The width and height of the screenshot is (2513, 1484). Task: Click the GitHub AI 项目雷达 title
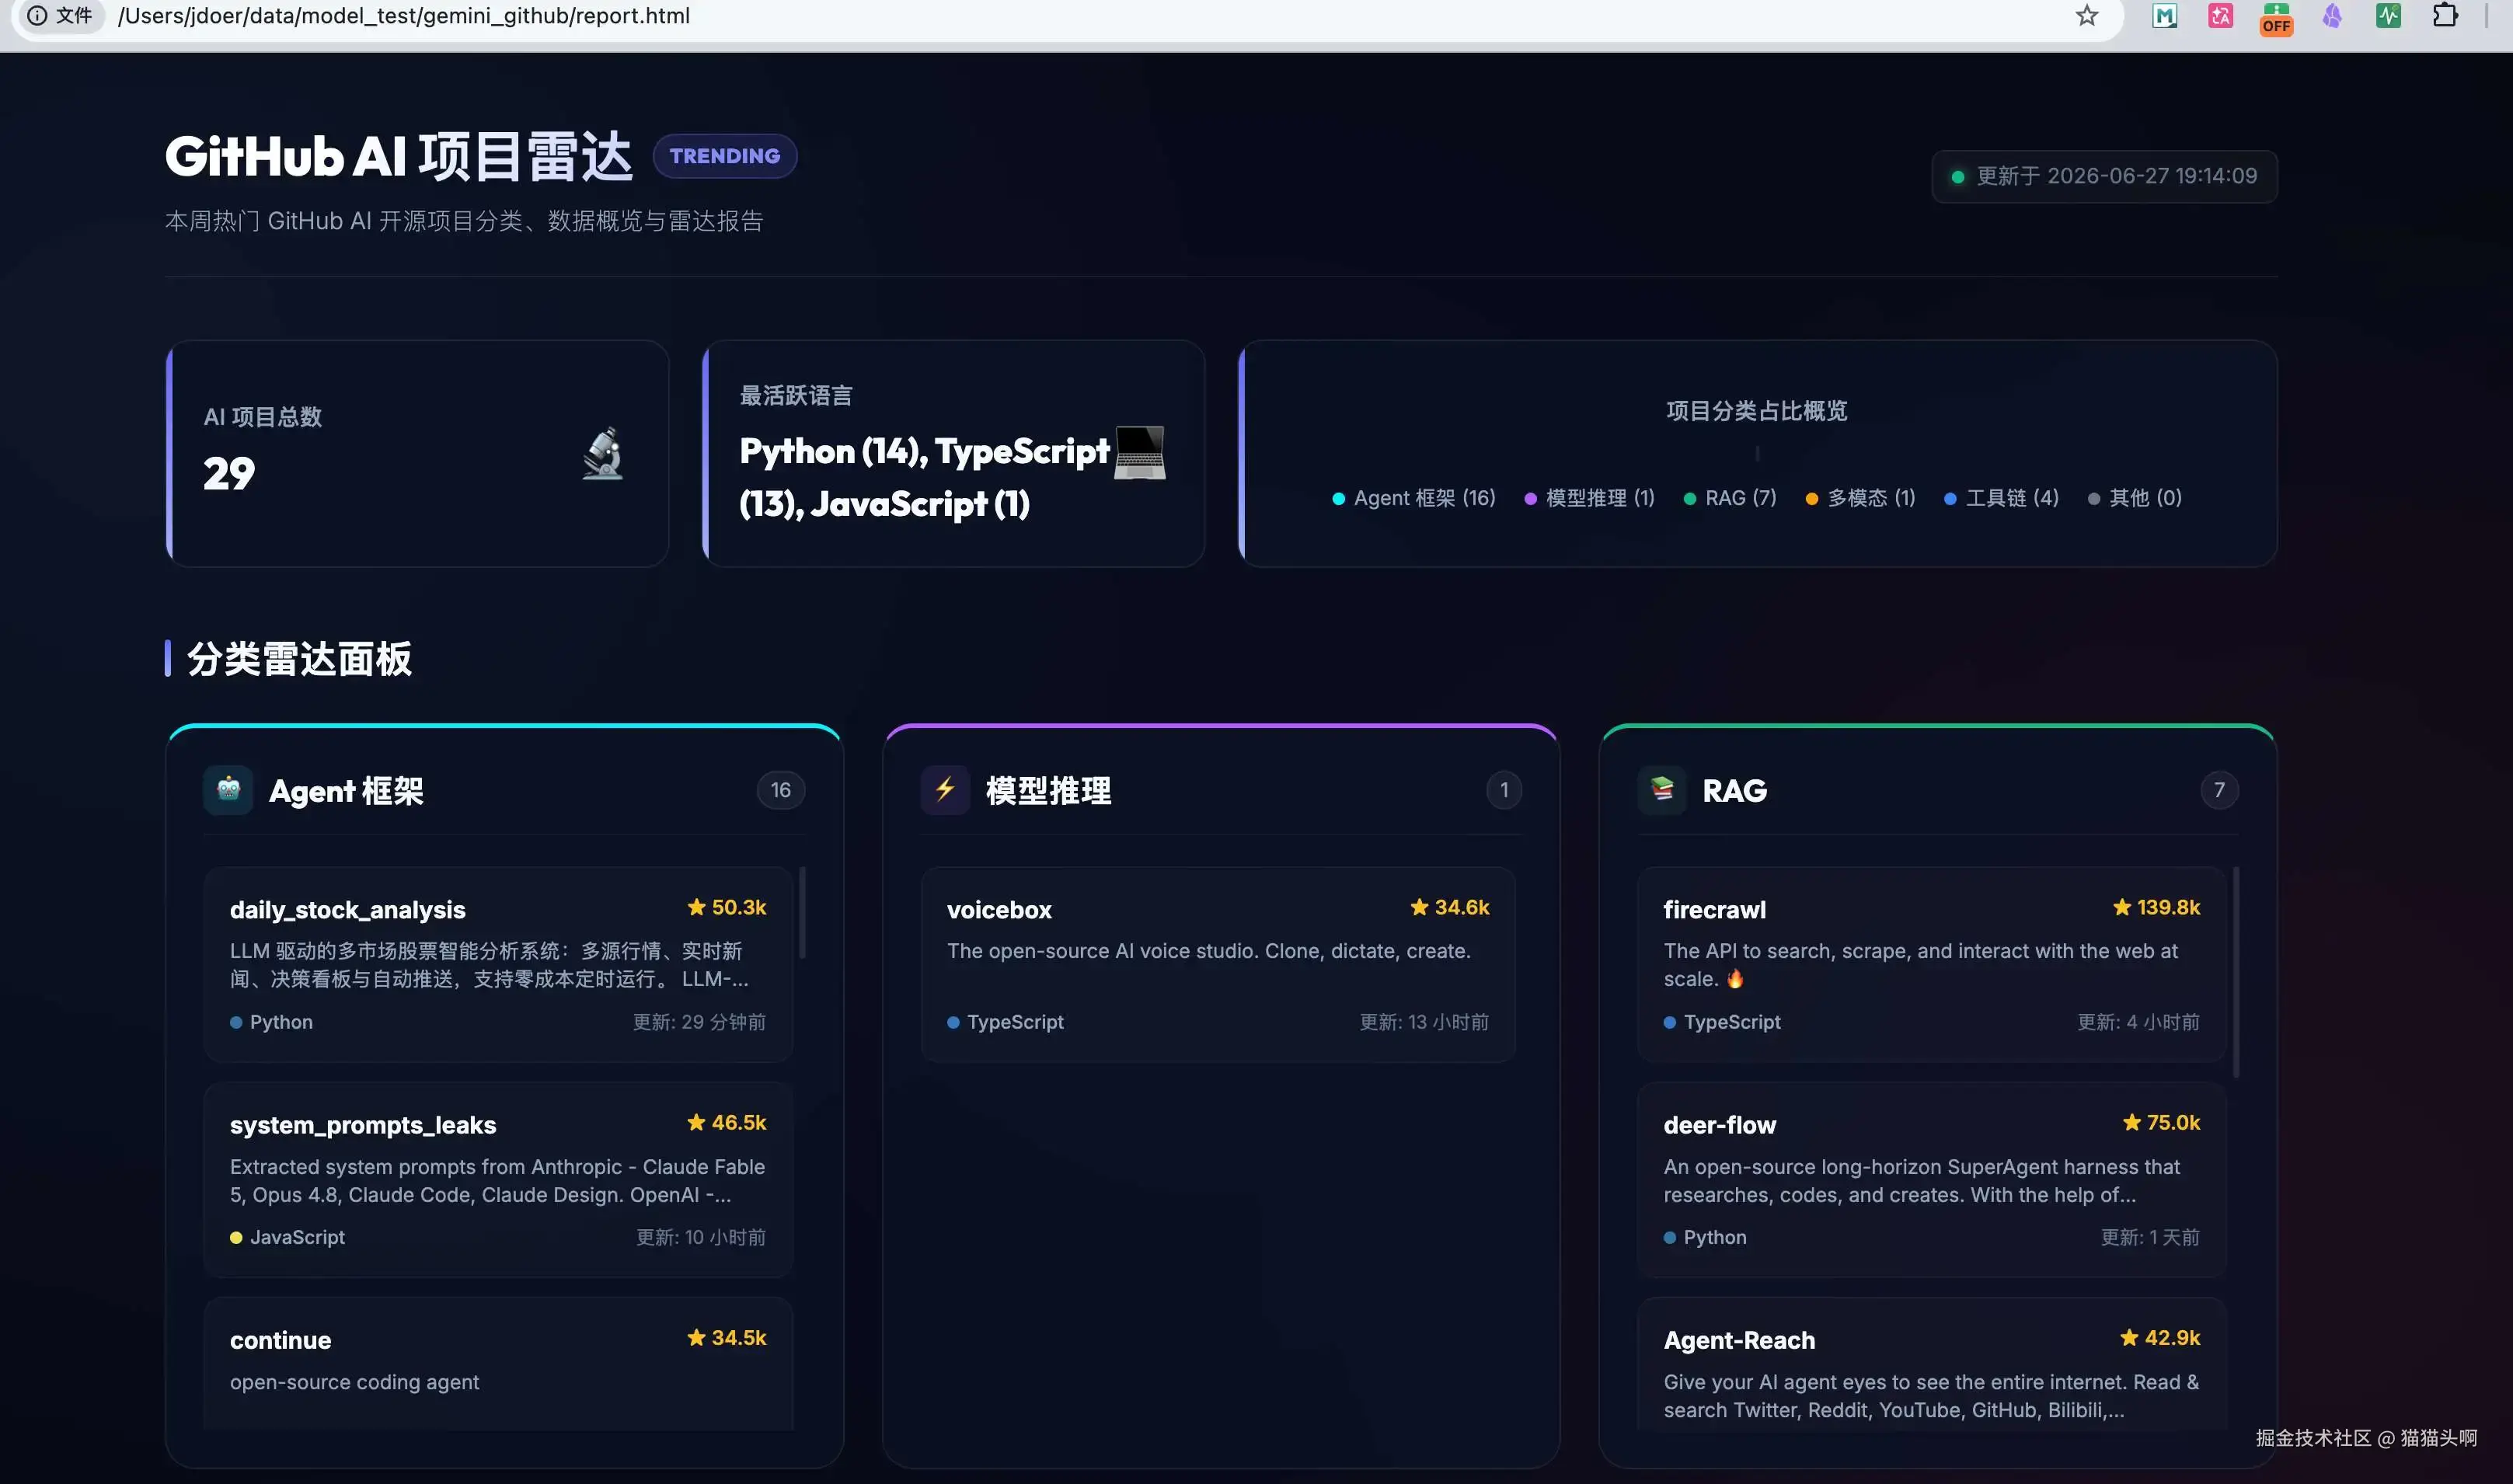[x=399, y=156]
